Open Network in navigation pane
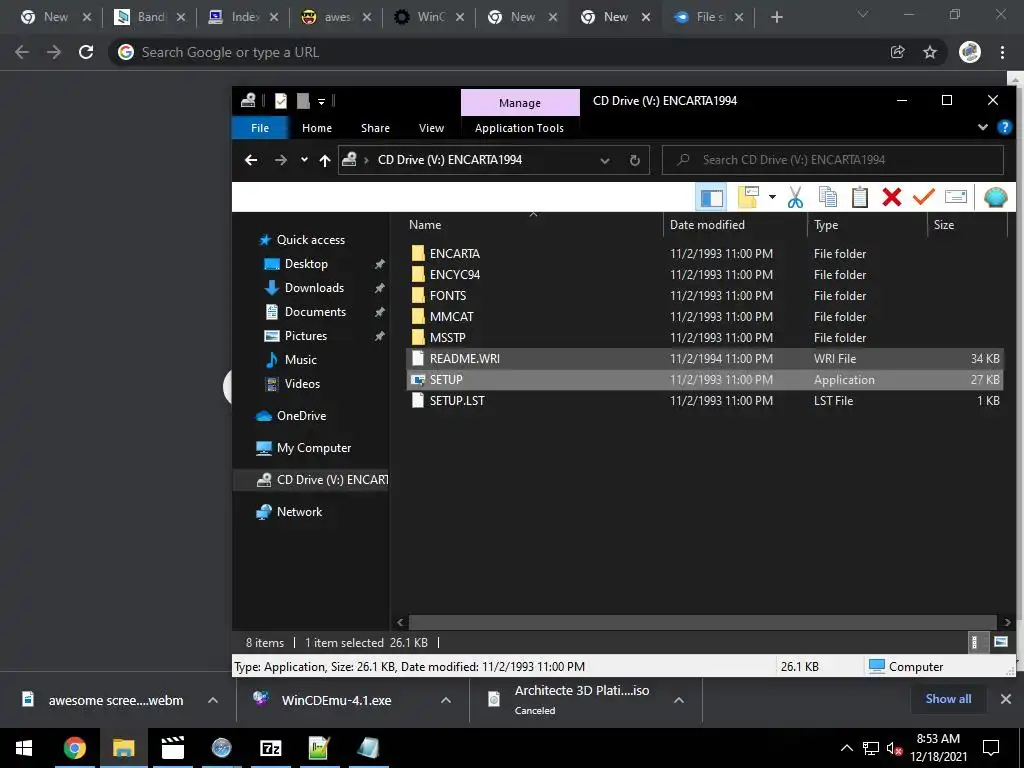This screenshot has height=768, width=1024. [299, 512]
